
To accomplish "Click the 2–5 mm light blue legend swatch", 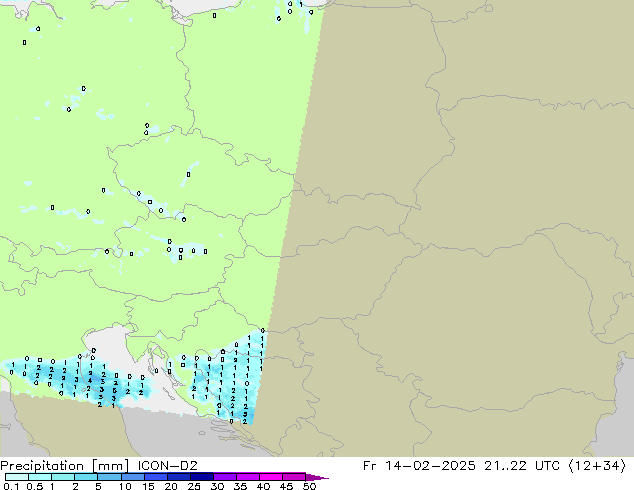I will pos(87,477).
